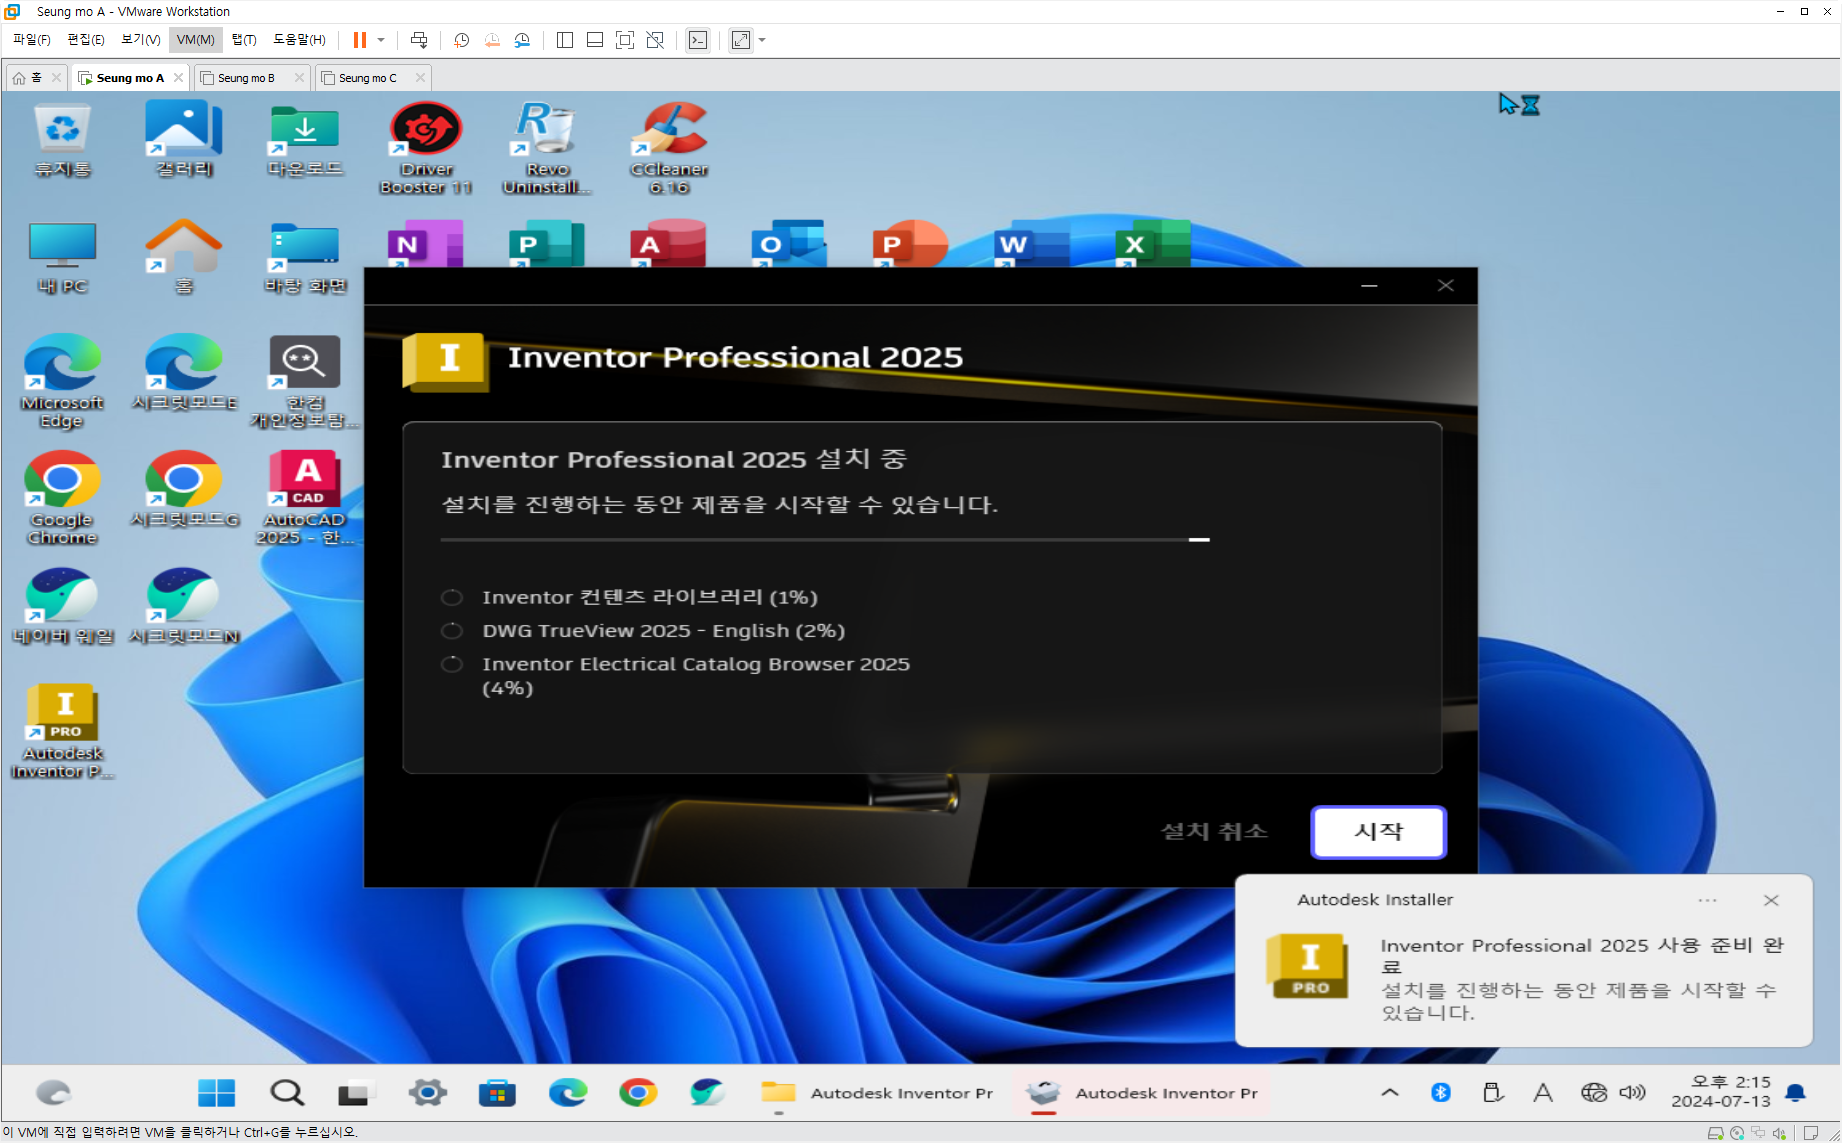Open taskbar Search

coord(287,1093)
